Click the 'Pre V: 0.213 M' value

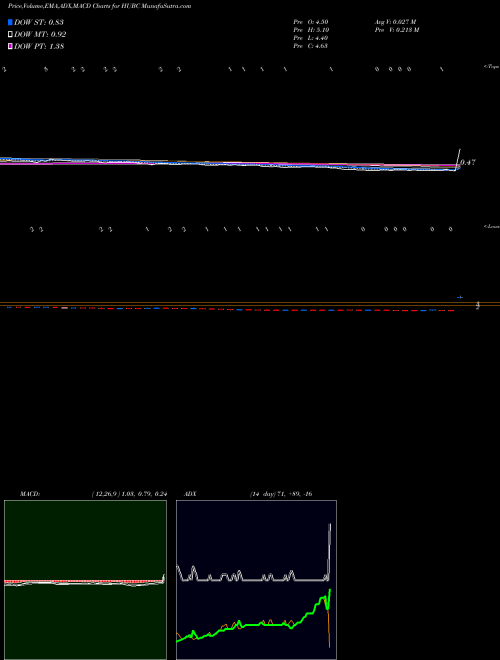click(x=398, y=30)
